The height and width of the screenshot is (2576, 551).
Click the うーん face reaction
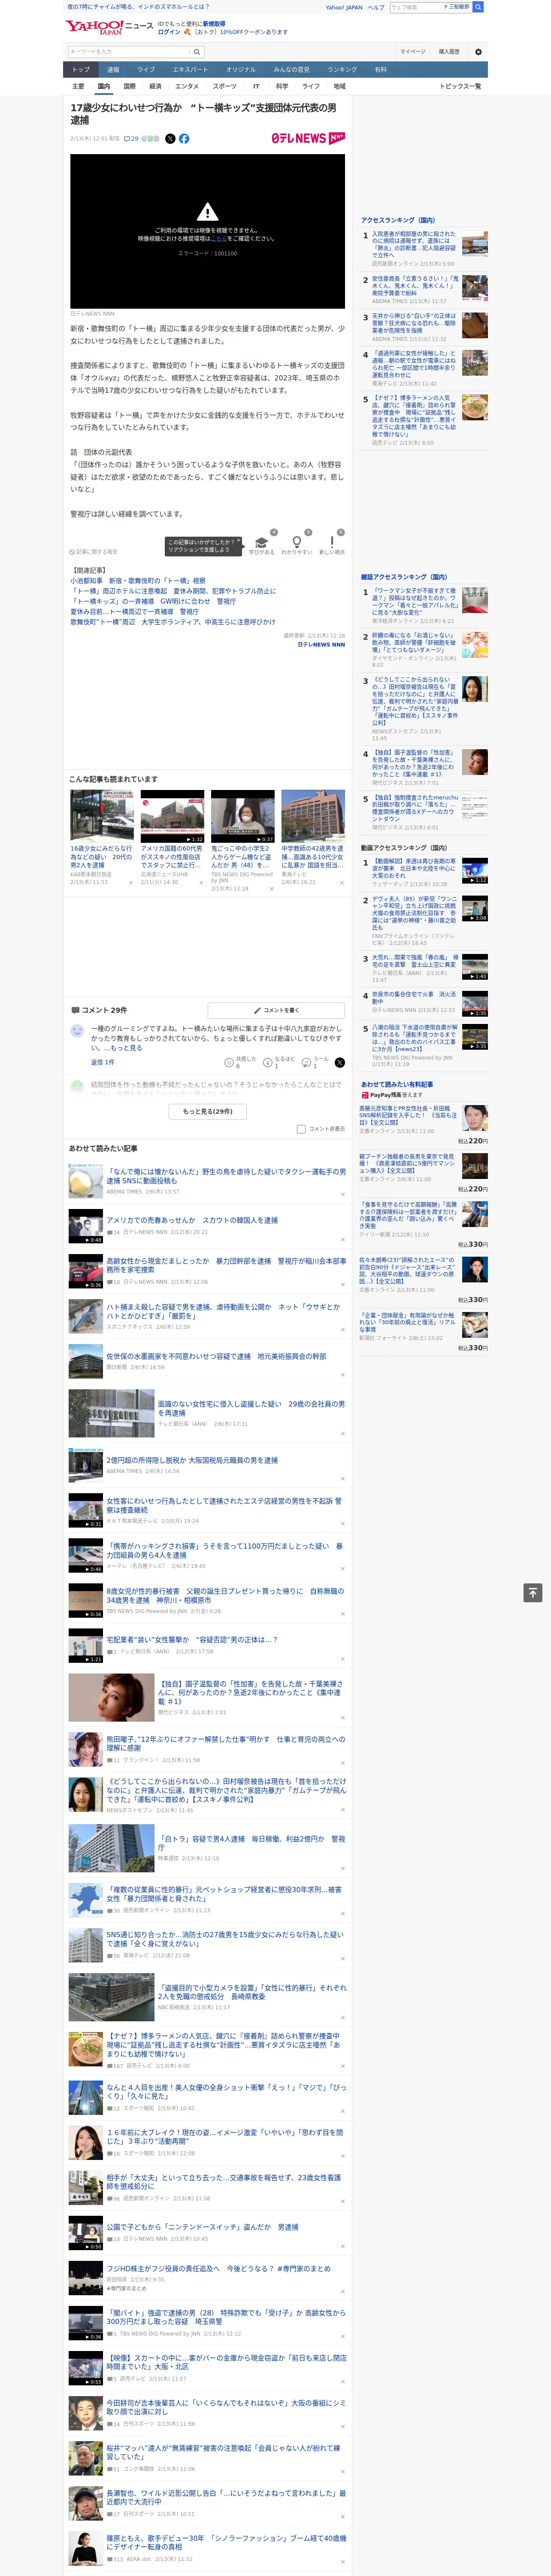pos(306,1063)
